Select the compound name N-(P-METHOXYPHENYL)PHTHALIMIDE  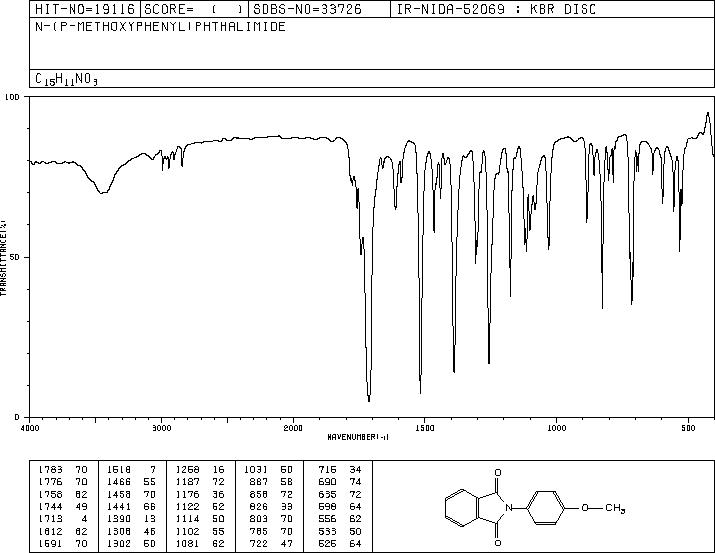pos(161,26)
